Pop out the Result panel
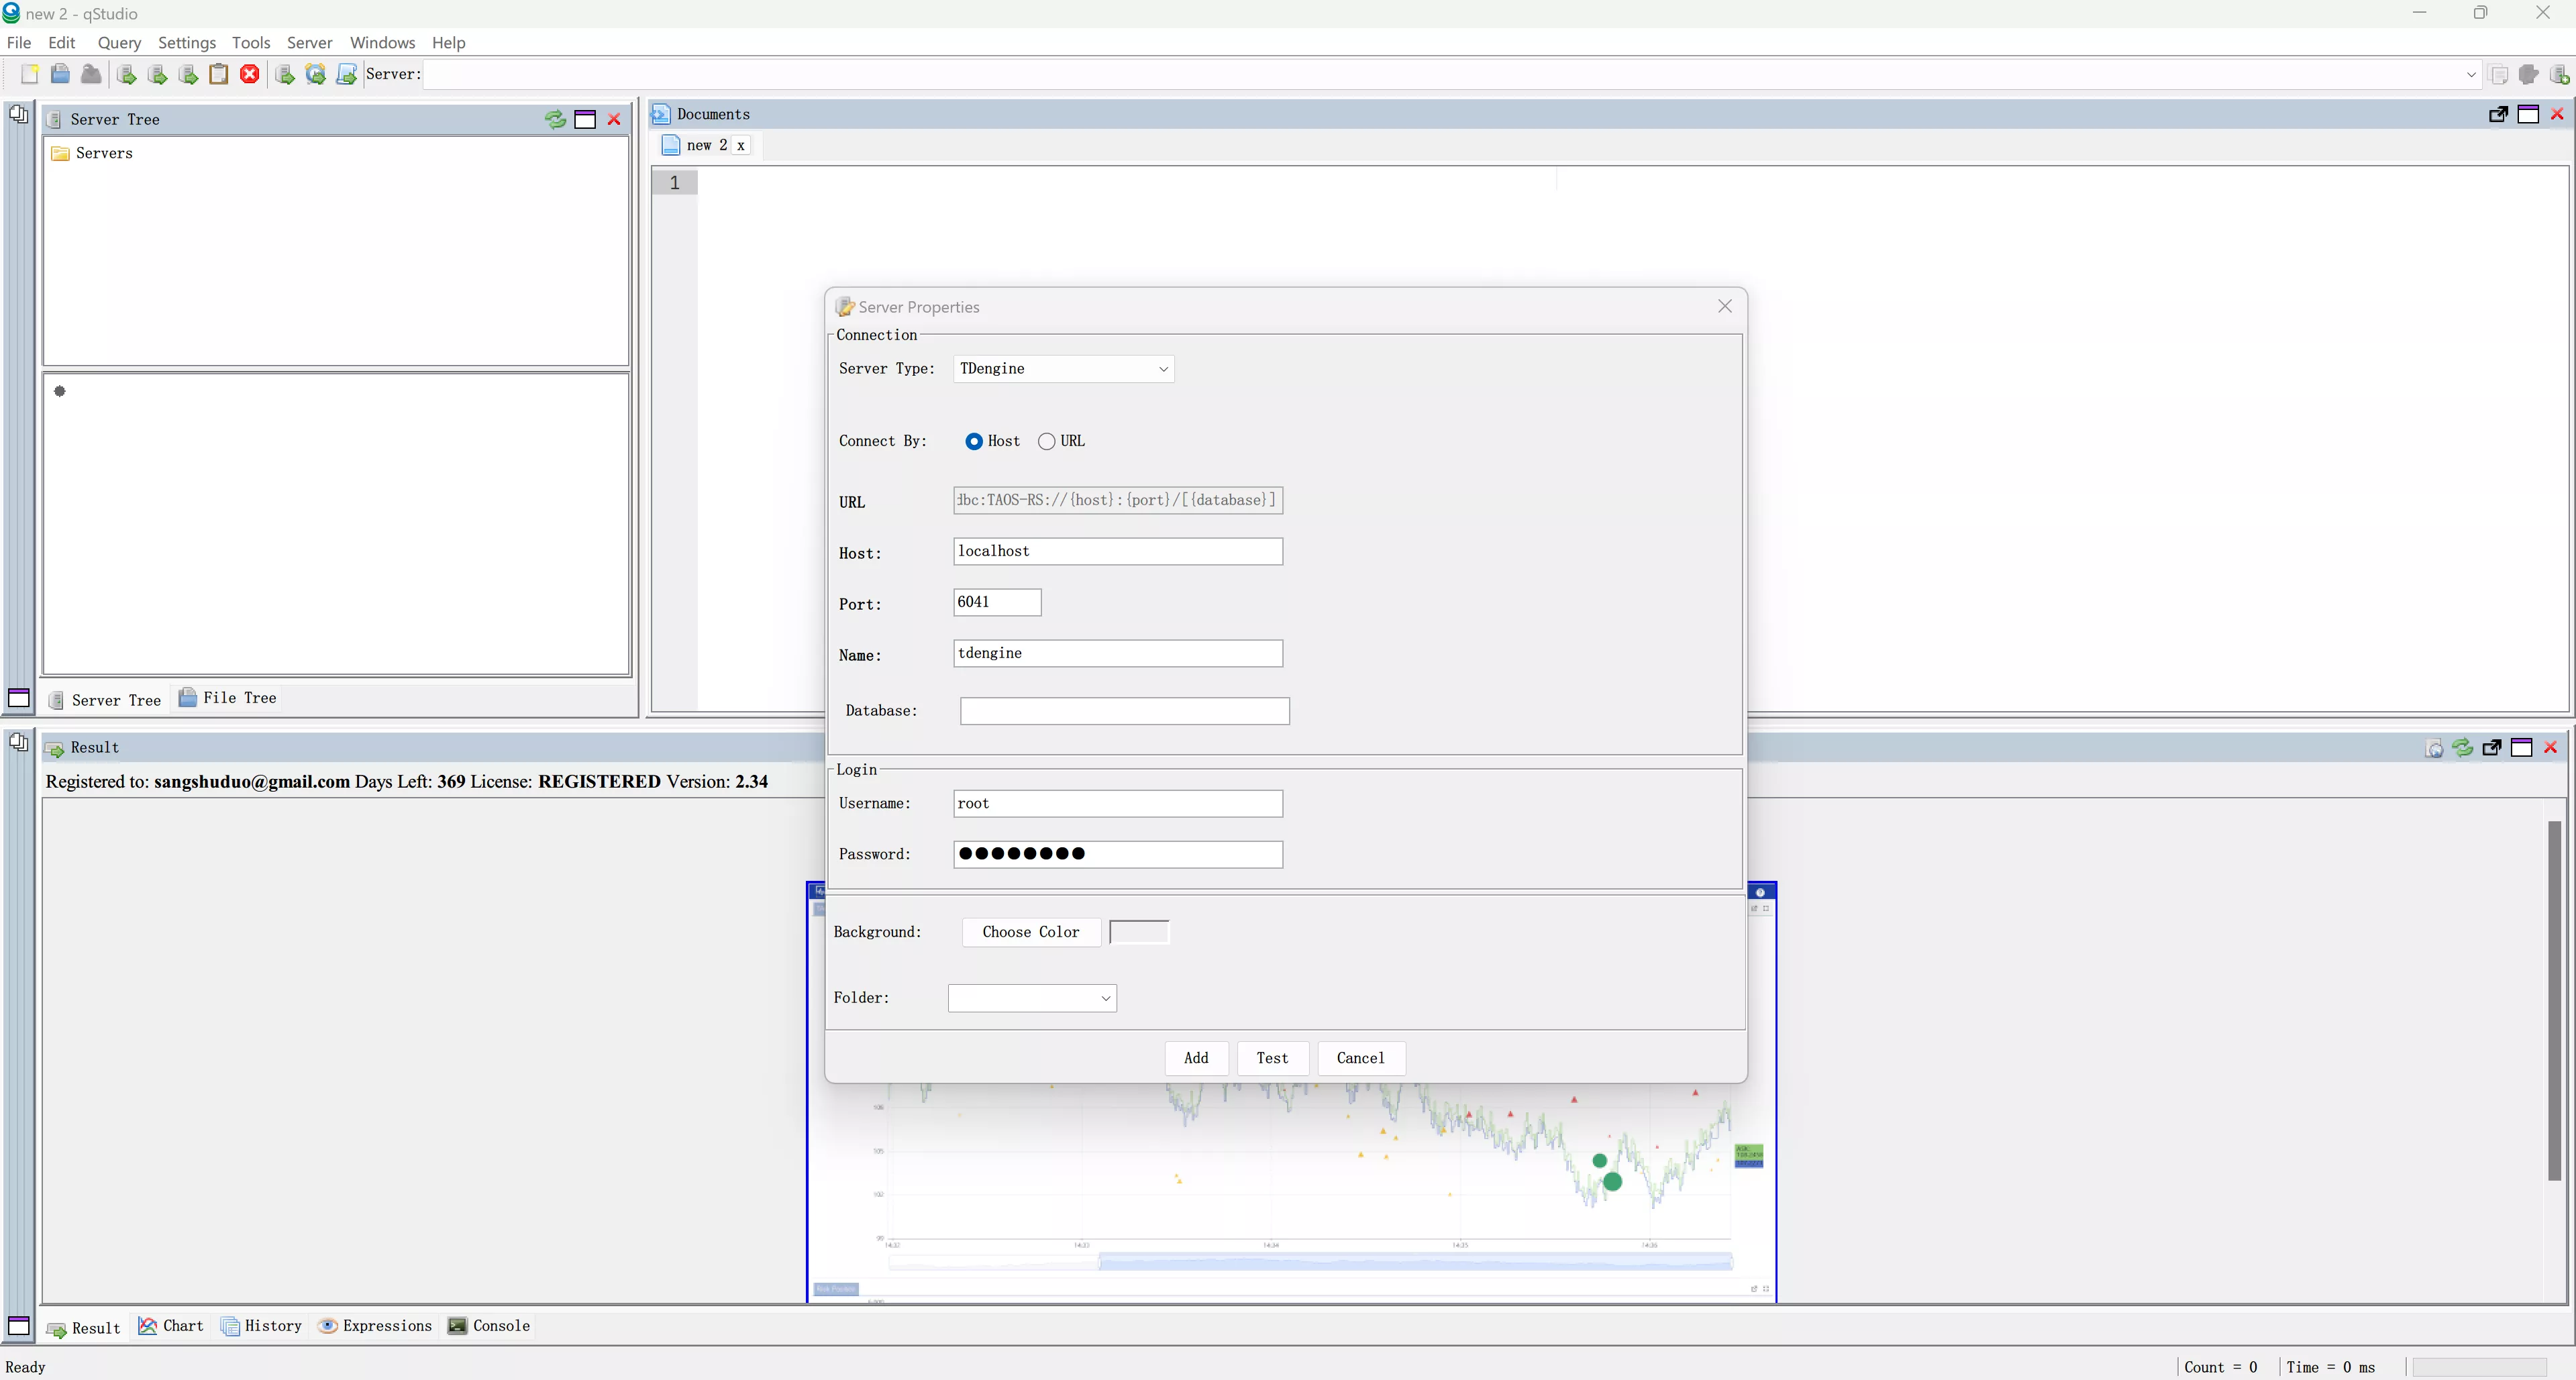 2490,747
